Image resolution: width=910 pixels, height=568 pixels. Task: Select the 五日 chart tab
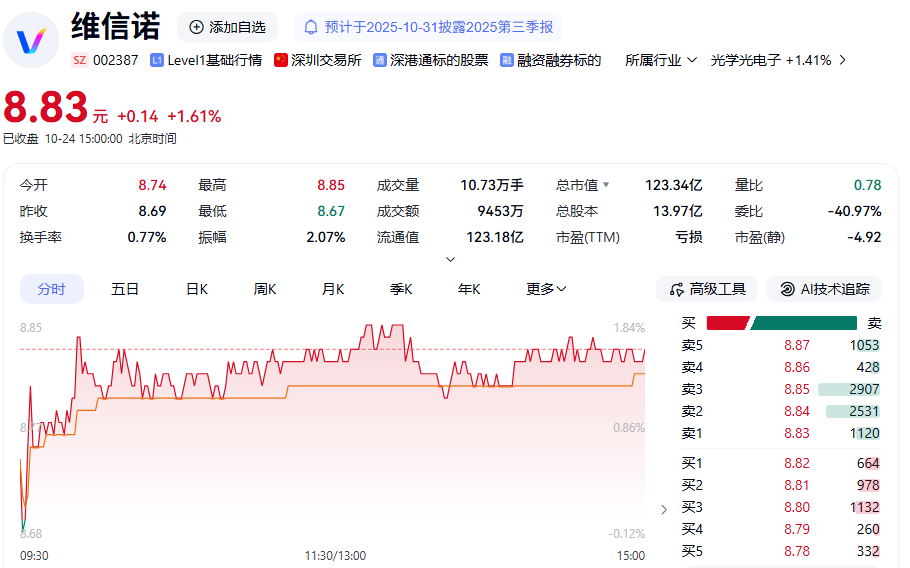tap(125, 289)
